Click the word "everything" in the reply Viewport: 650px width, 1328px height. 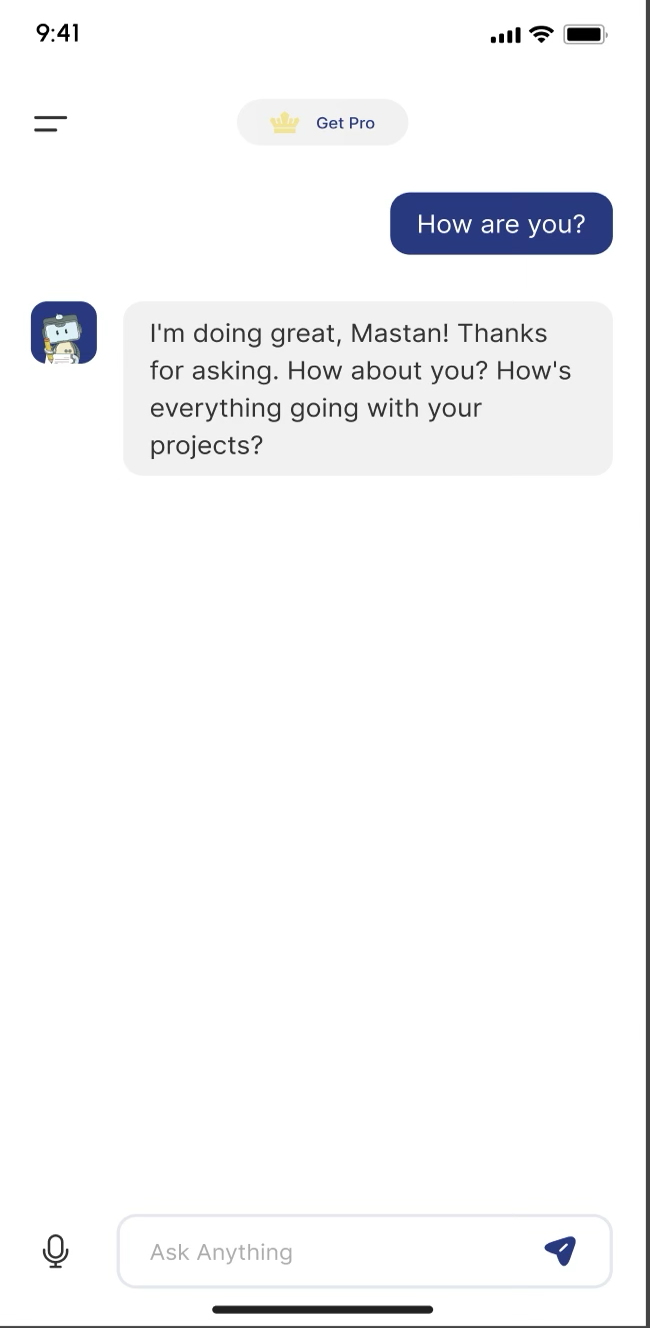point(215,408)
